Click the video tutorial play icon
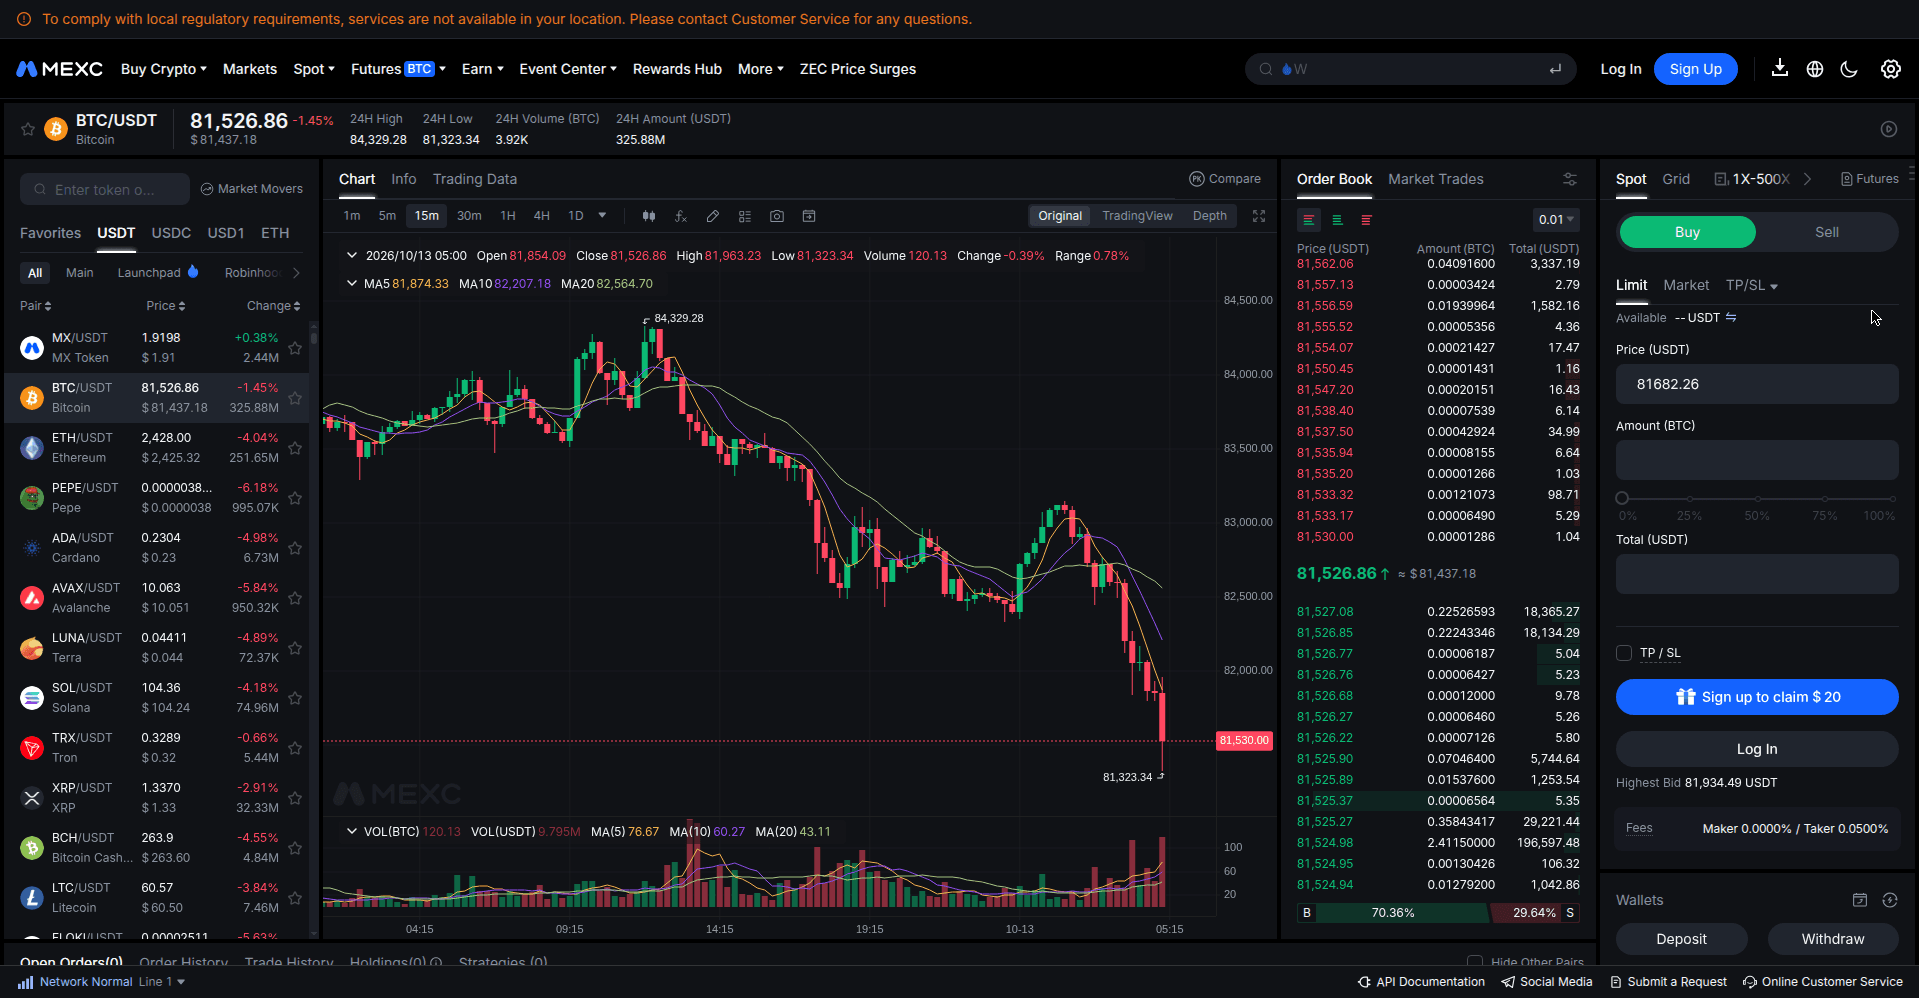 pos(1889,129)
